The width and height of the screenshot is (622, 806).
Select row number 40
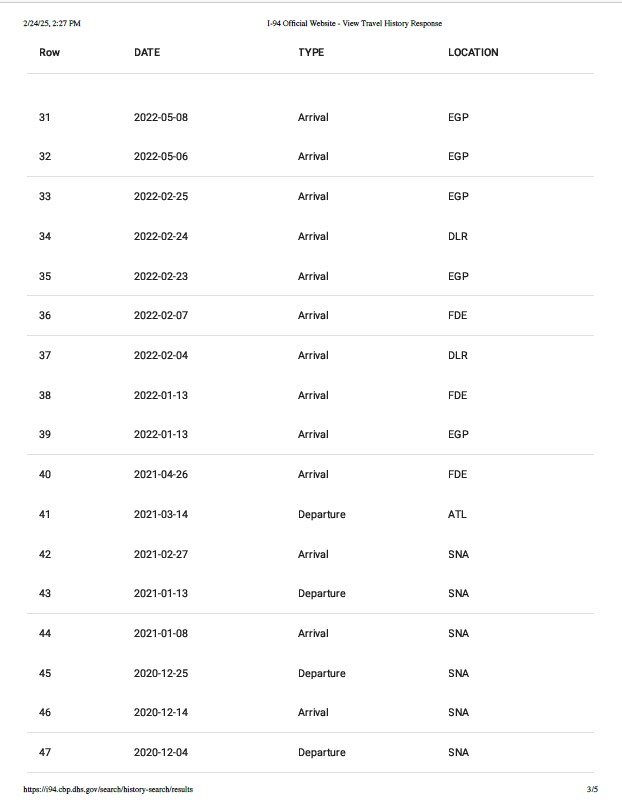coord(45,474)
